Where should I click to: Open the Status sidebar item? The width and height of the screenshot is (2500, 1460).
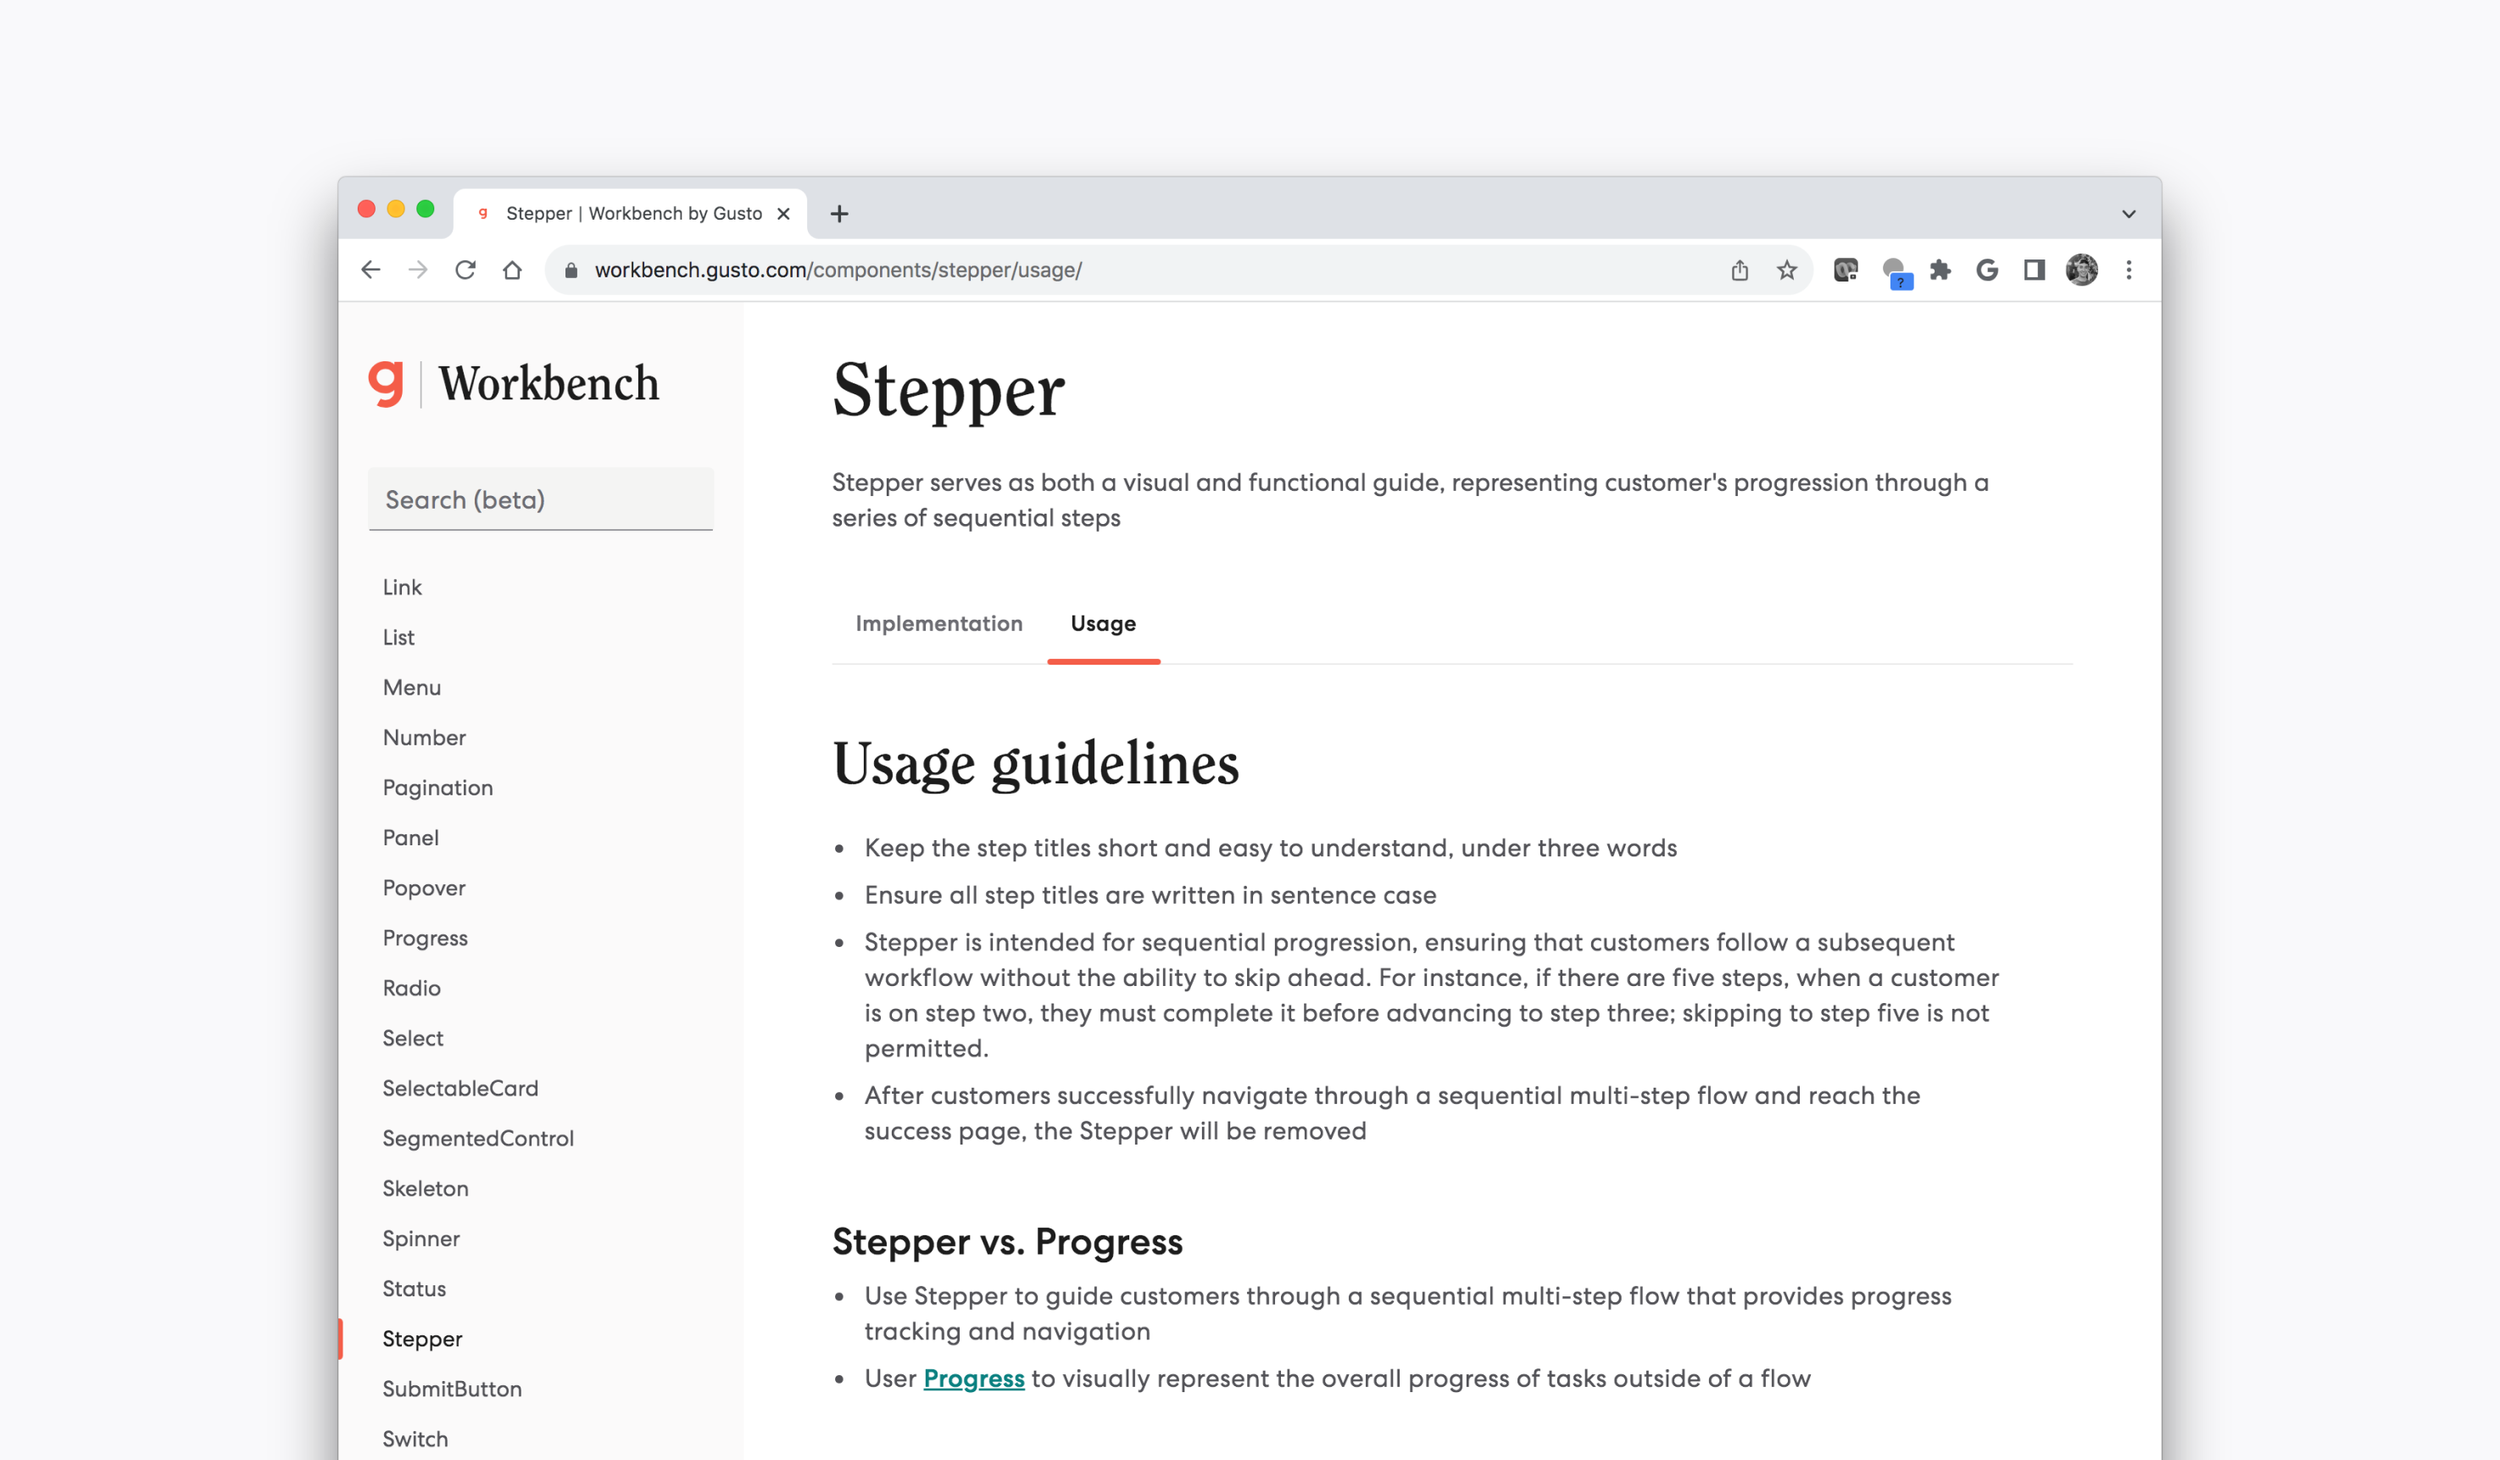[x=414, y=1288]
